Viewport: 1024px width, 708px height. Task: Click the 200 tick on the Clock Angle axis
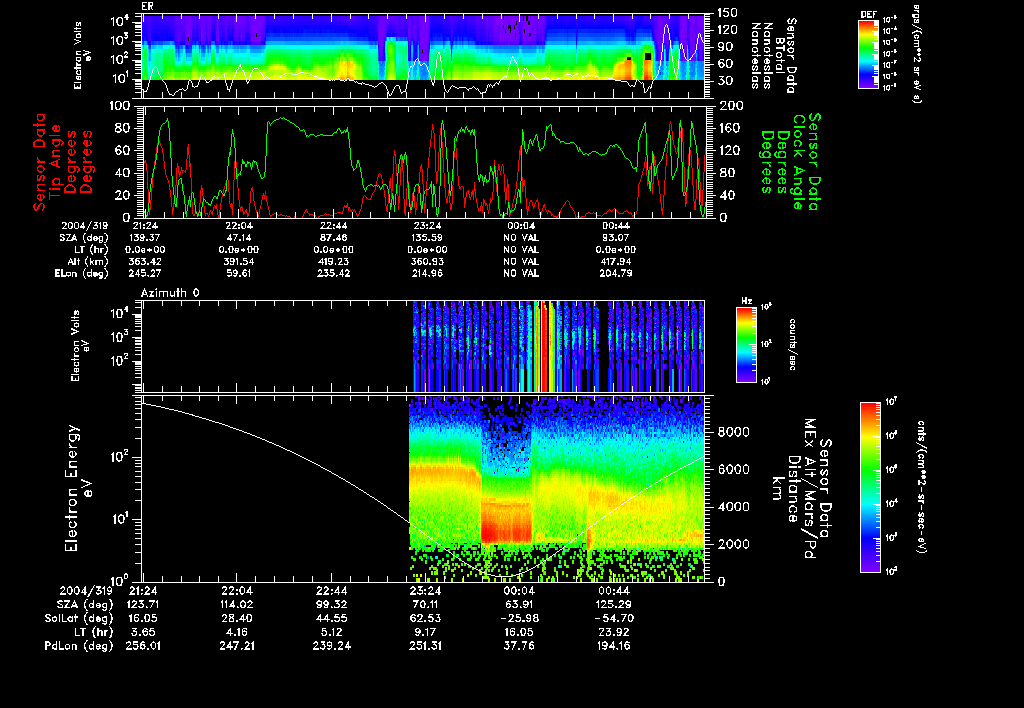(x=731, y=105)
